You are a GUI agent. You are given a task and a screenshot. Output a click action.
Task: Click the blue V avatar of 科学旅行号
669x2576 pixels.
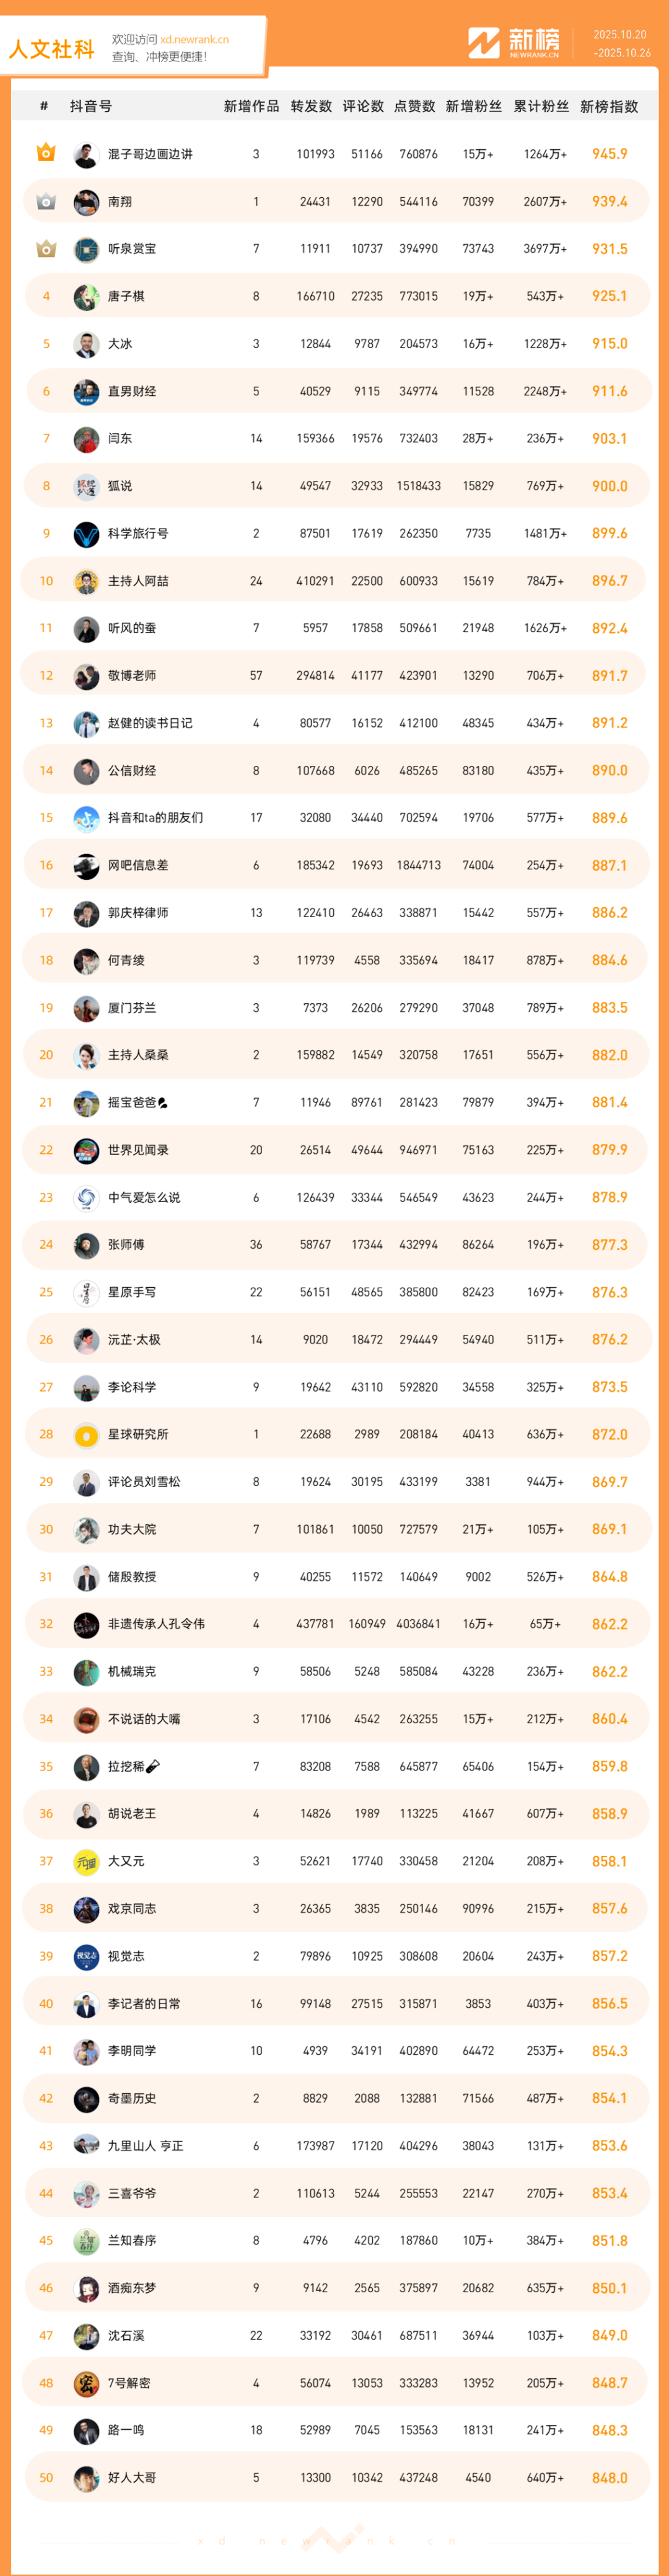pos(86,534)
